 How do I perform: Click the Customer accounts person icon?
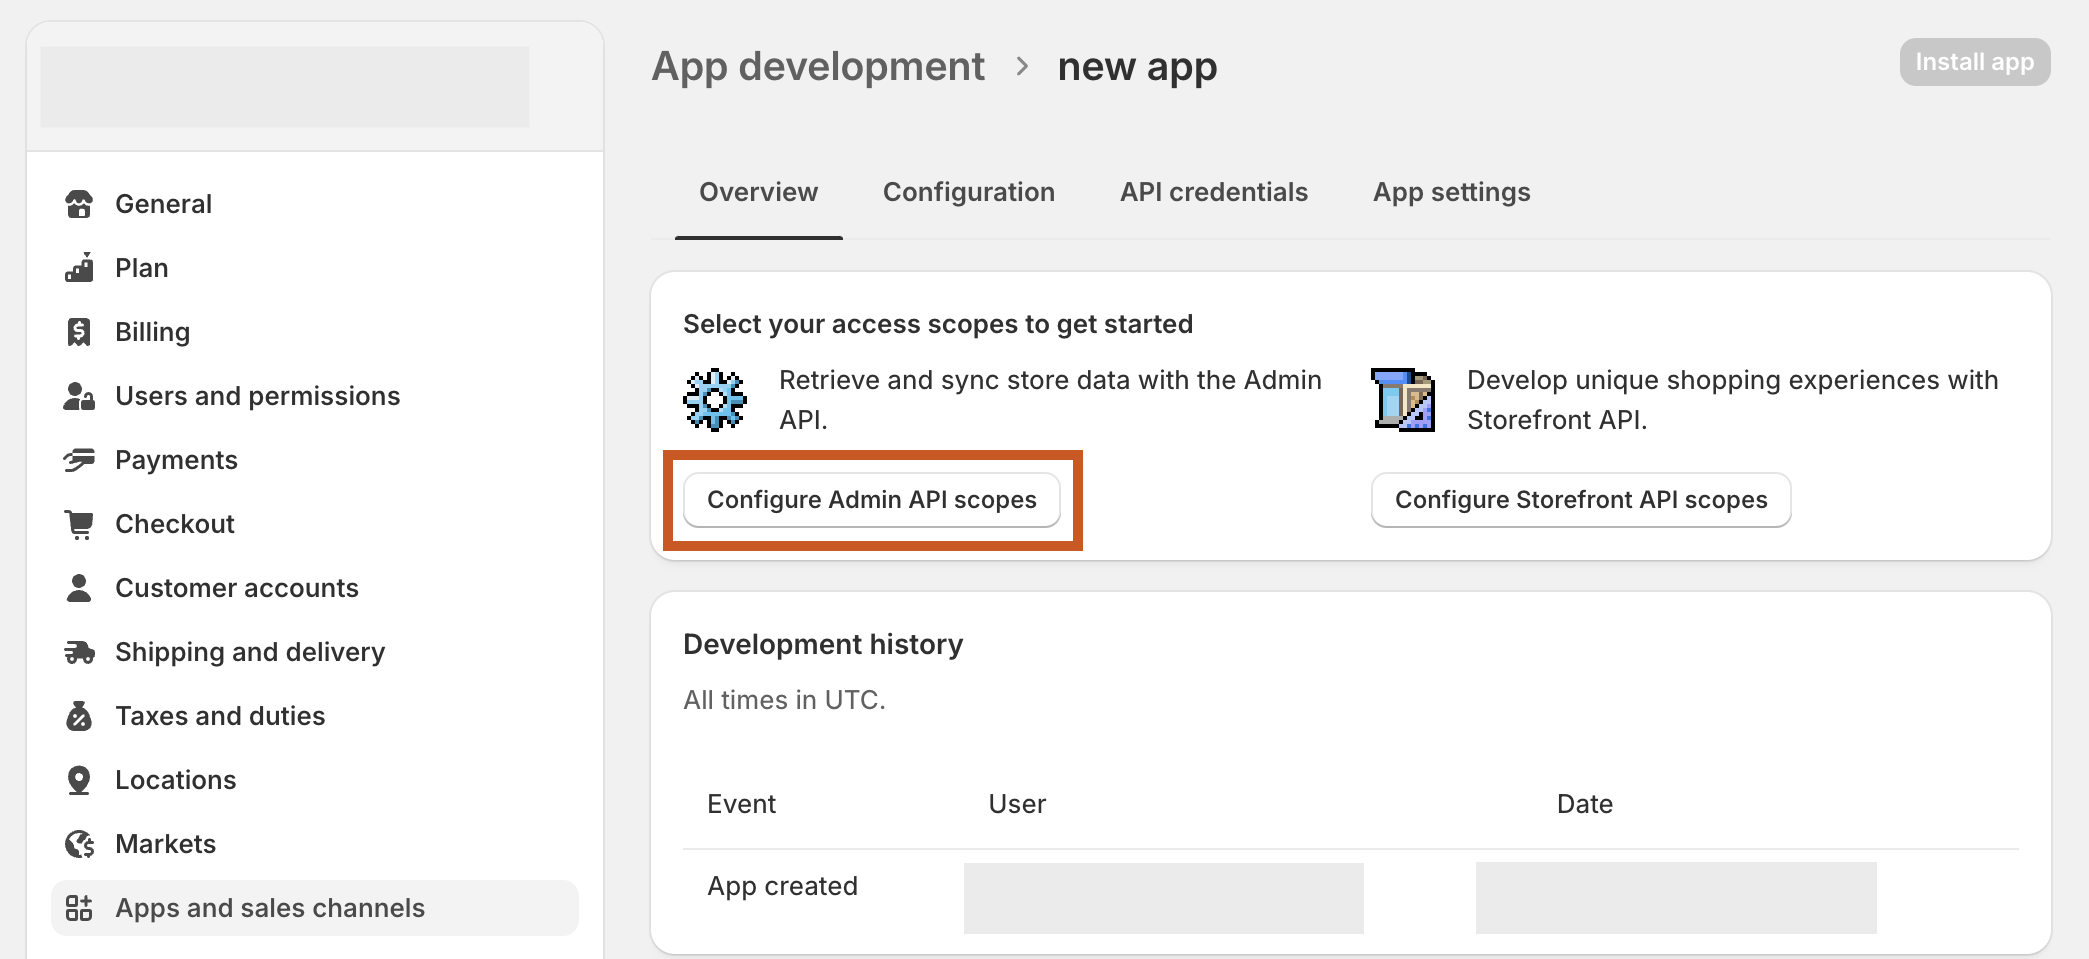79,588
